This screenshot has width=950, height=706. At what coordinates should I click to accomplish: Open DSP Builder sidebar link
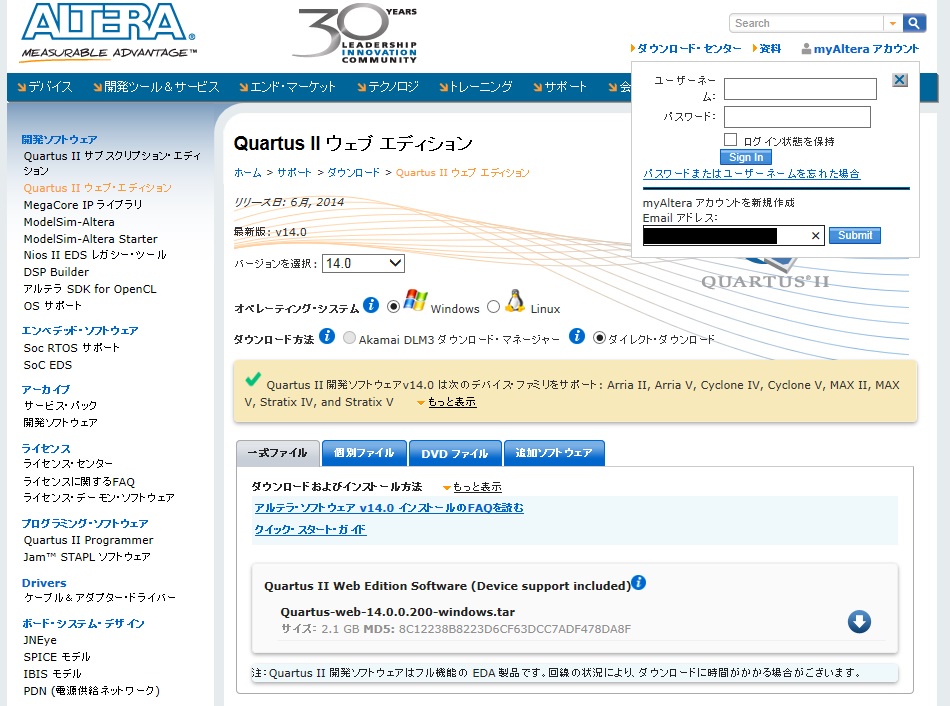(56, 272)
